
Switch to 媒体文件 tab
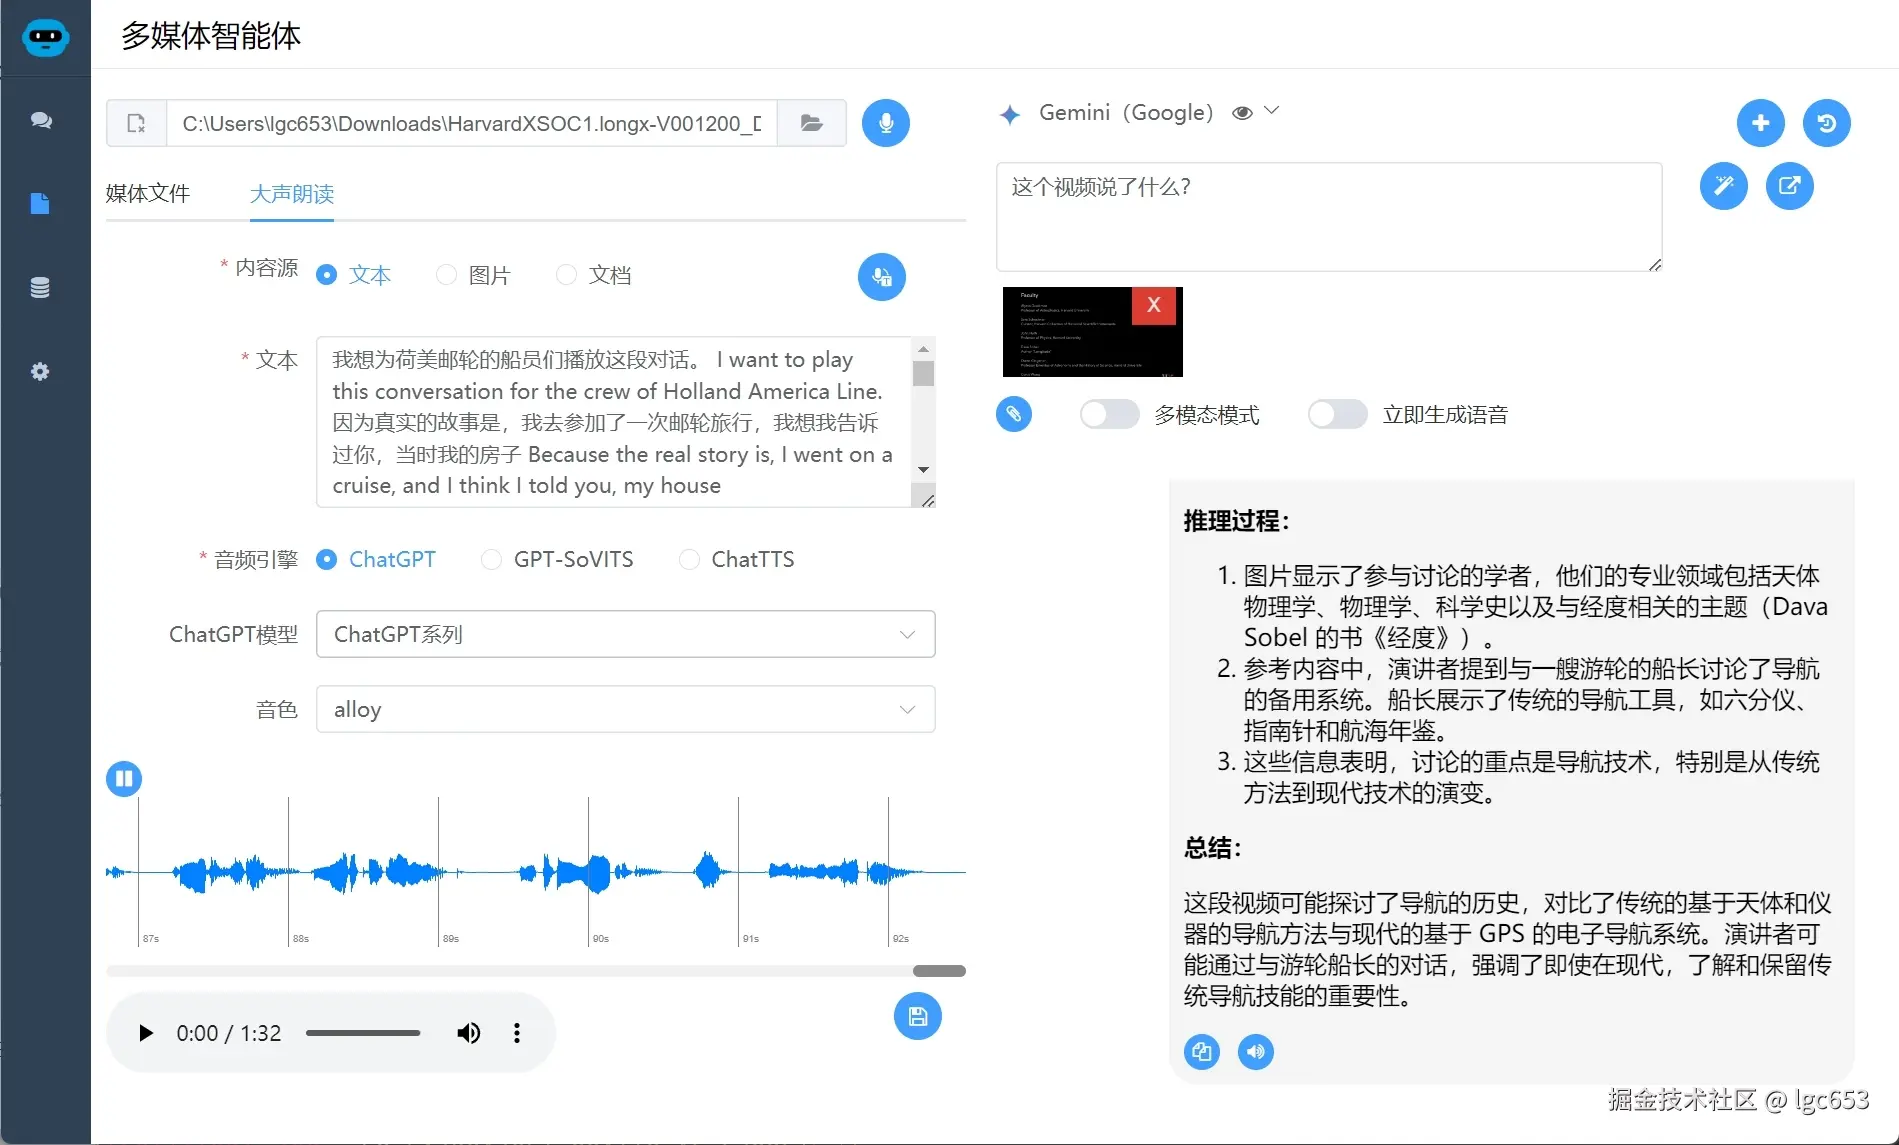[148, 193]
